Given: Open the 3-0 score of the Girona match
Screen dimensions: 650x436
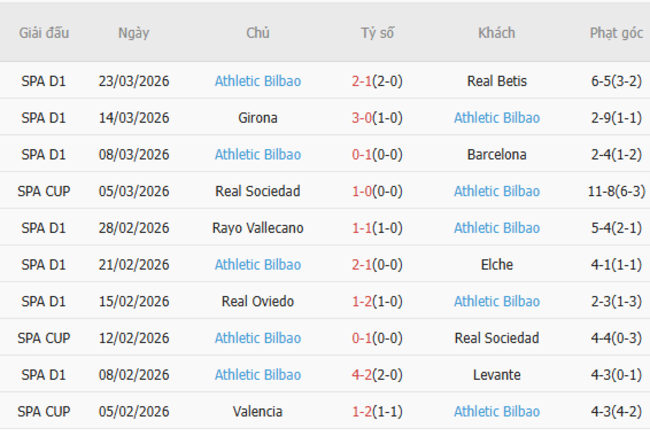Looking at the screenshot, I should 362,118.
